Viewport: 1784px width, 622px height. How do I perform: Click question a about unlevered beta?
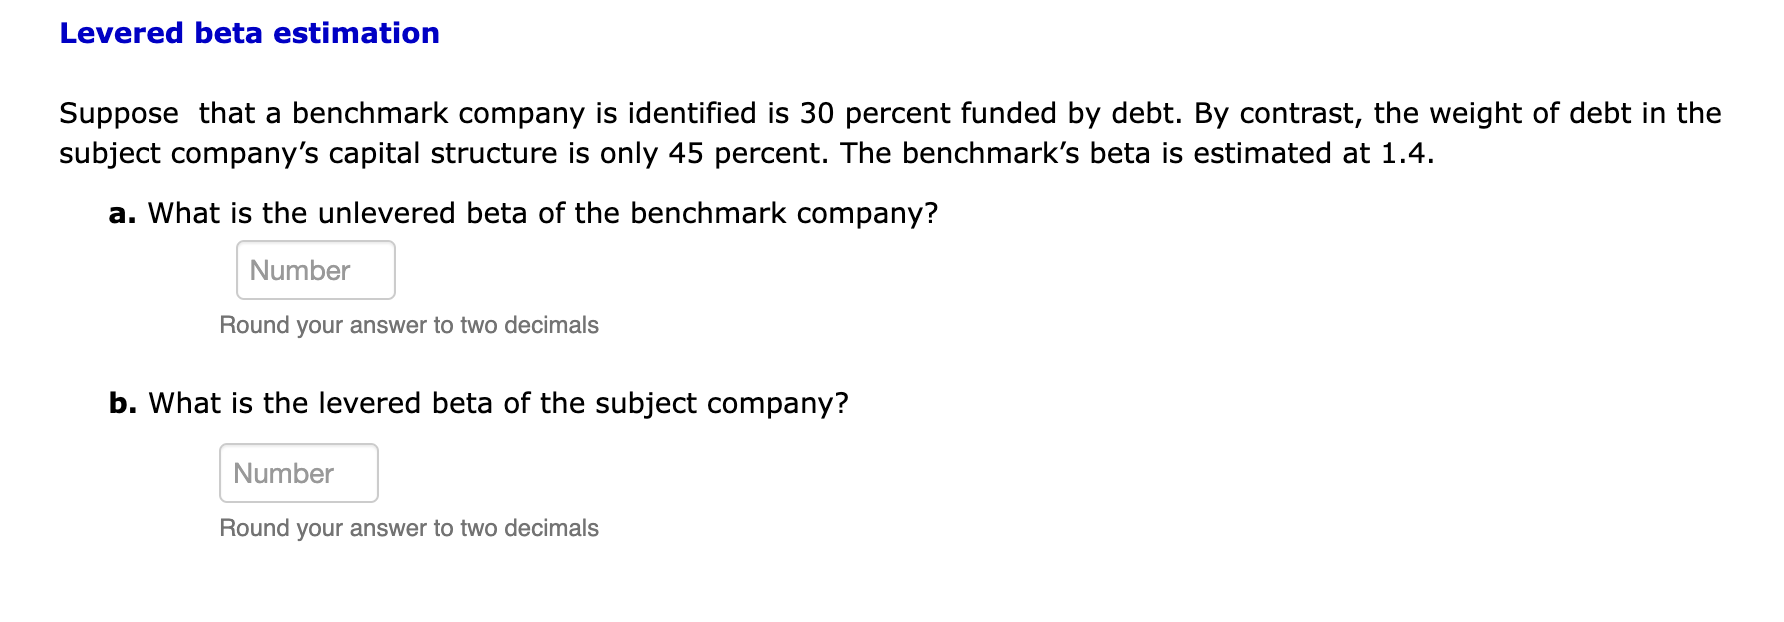coord(522,212)
